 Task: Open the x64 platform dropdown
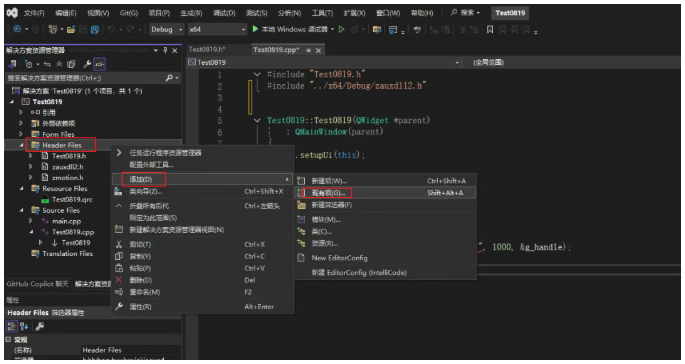point(218,29)
